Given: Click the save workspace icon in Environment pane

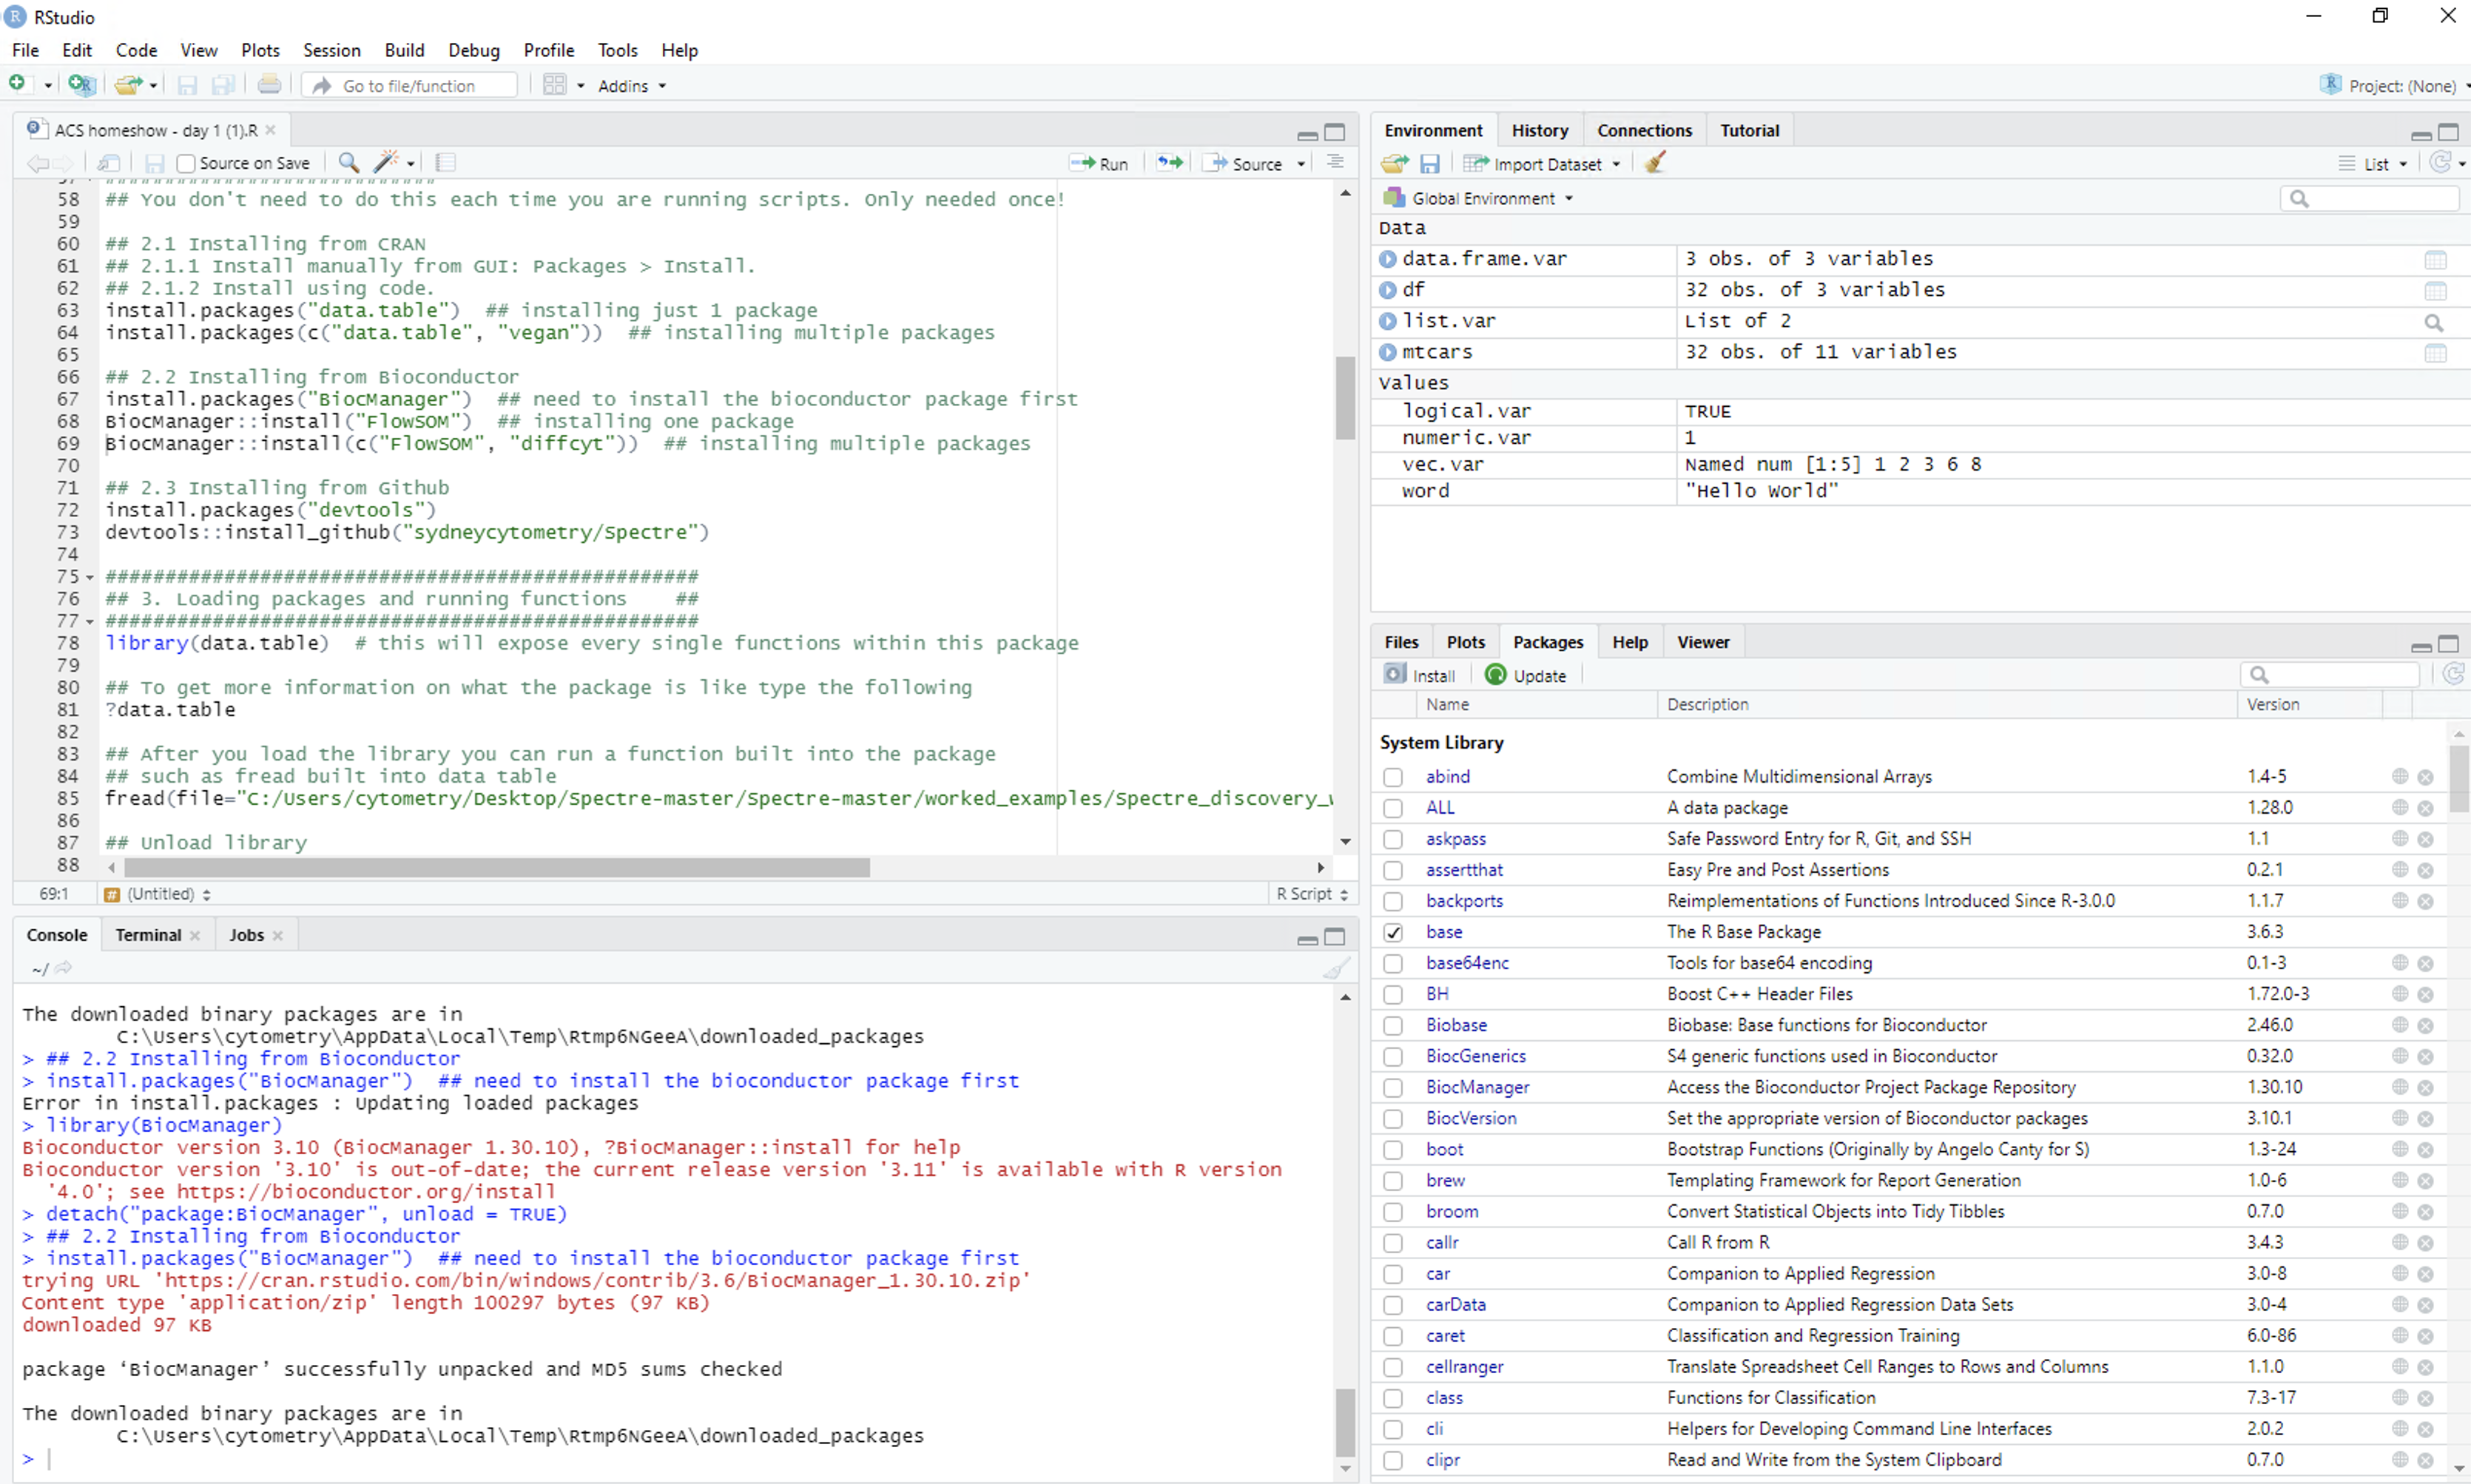Looking at the screenshot, I should point(1430,164).
